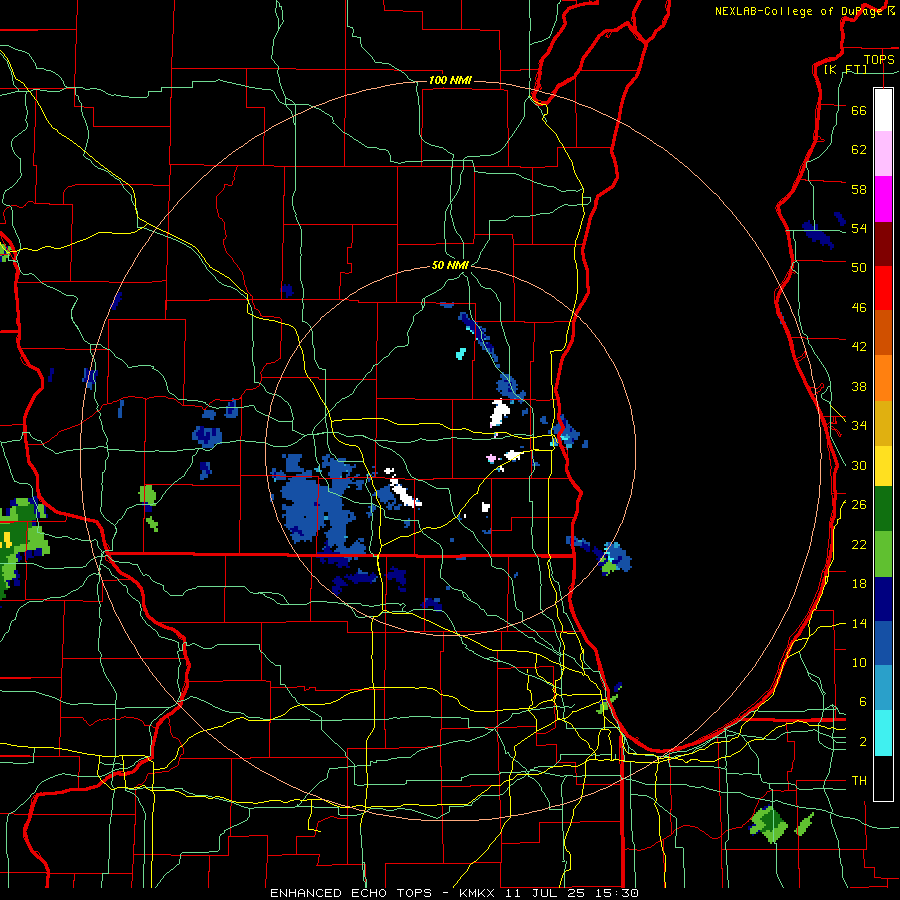Click the 58 value in the legend
This screenshot has width=900, height=900.
(859, 189)
